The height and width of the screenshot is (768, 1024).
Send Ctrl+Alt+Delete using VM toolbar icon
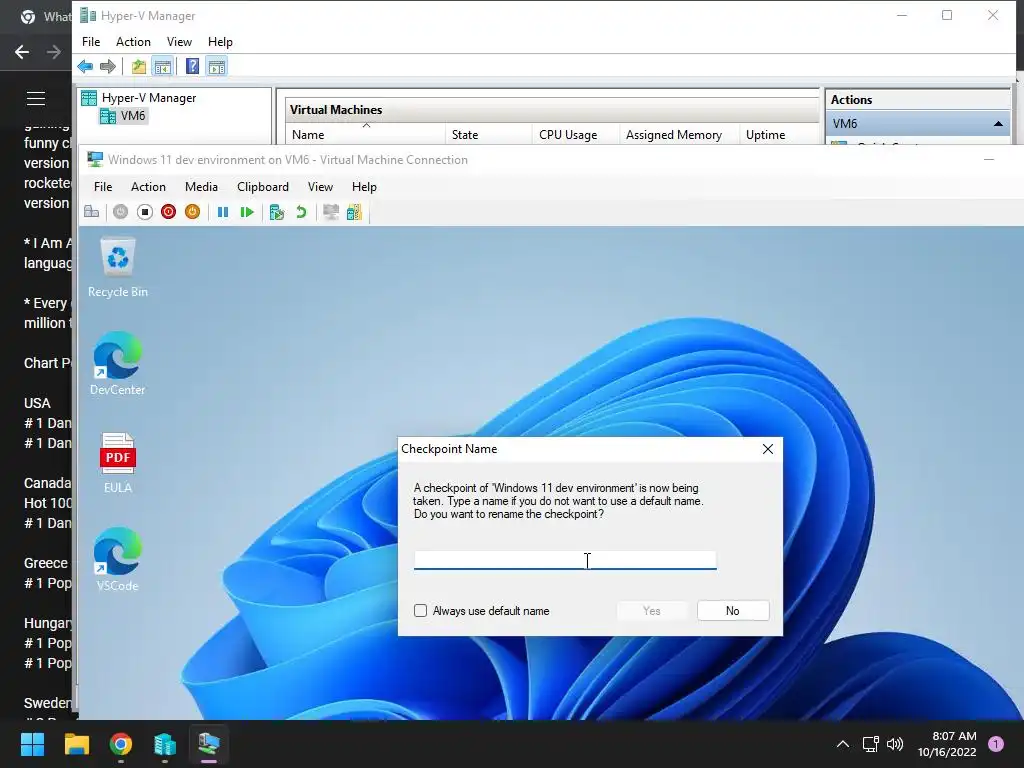(x=91, y=212)
